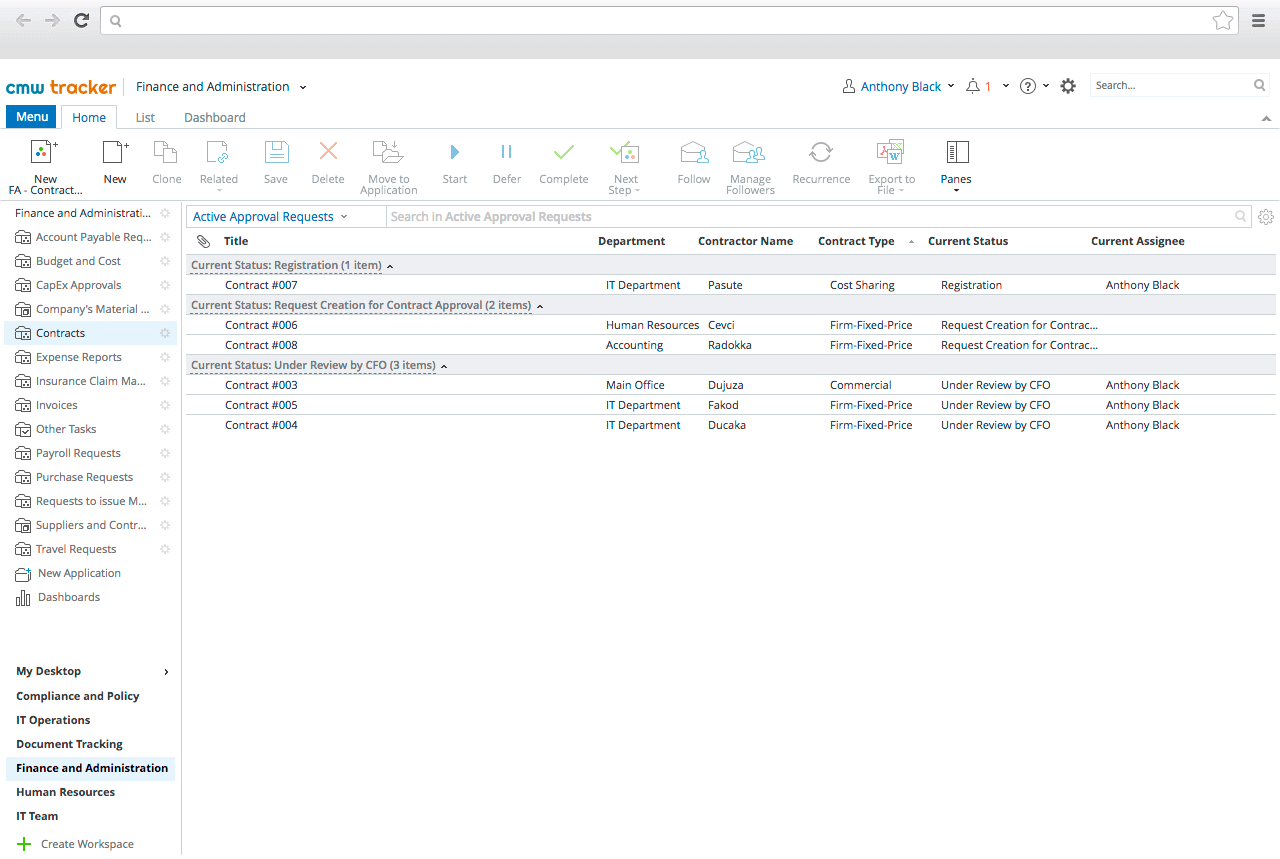Click the New FA - Contract toolbar icon

(x=45, y=152)
